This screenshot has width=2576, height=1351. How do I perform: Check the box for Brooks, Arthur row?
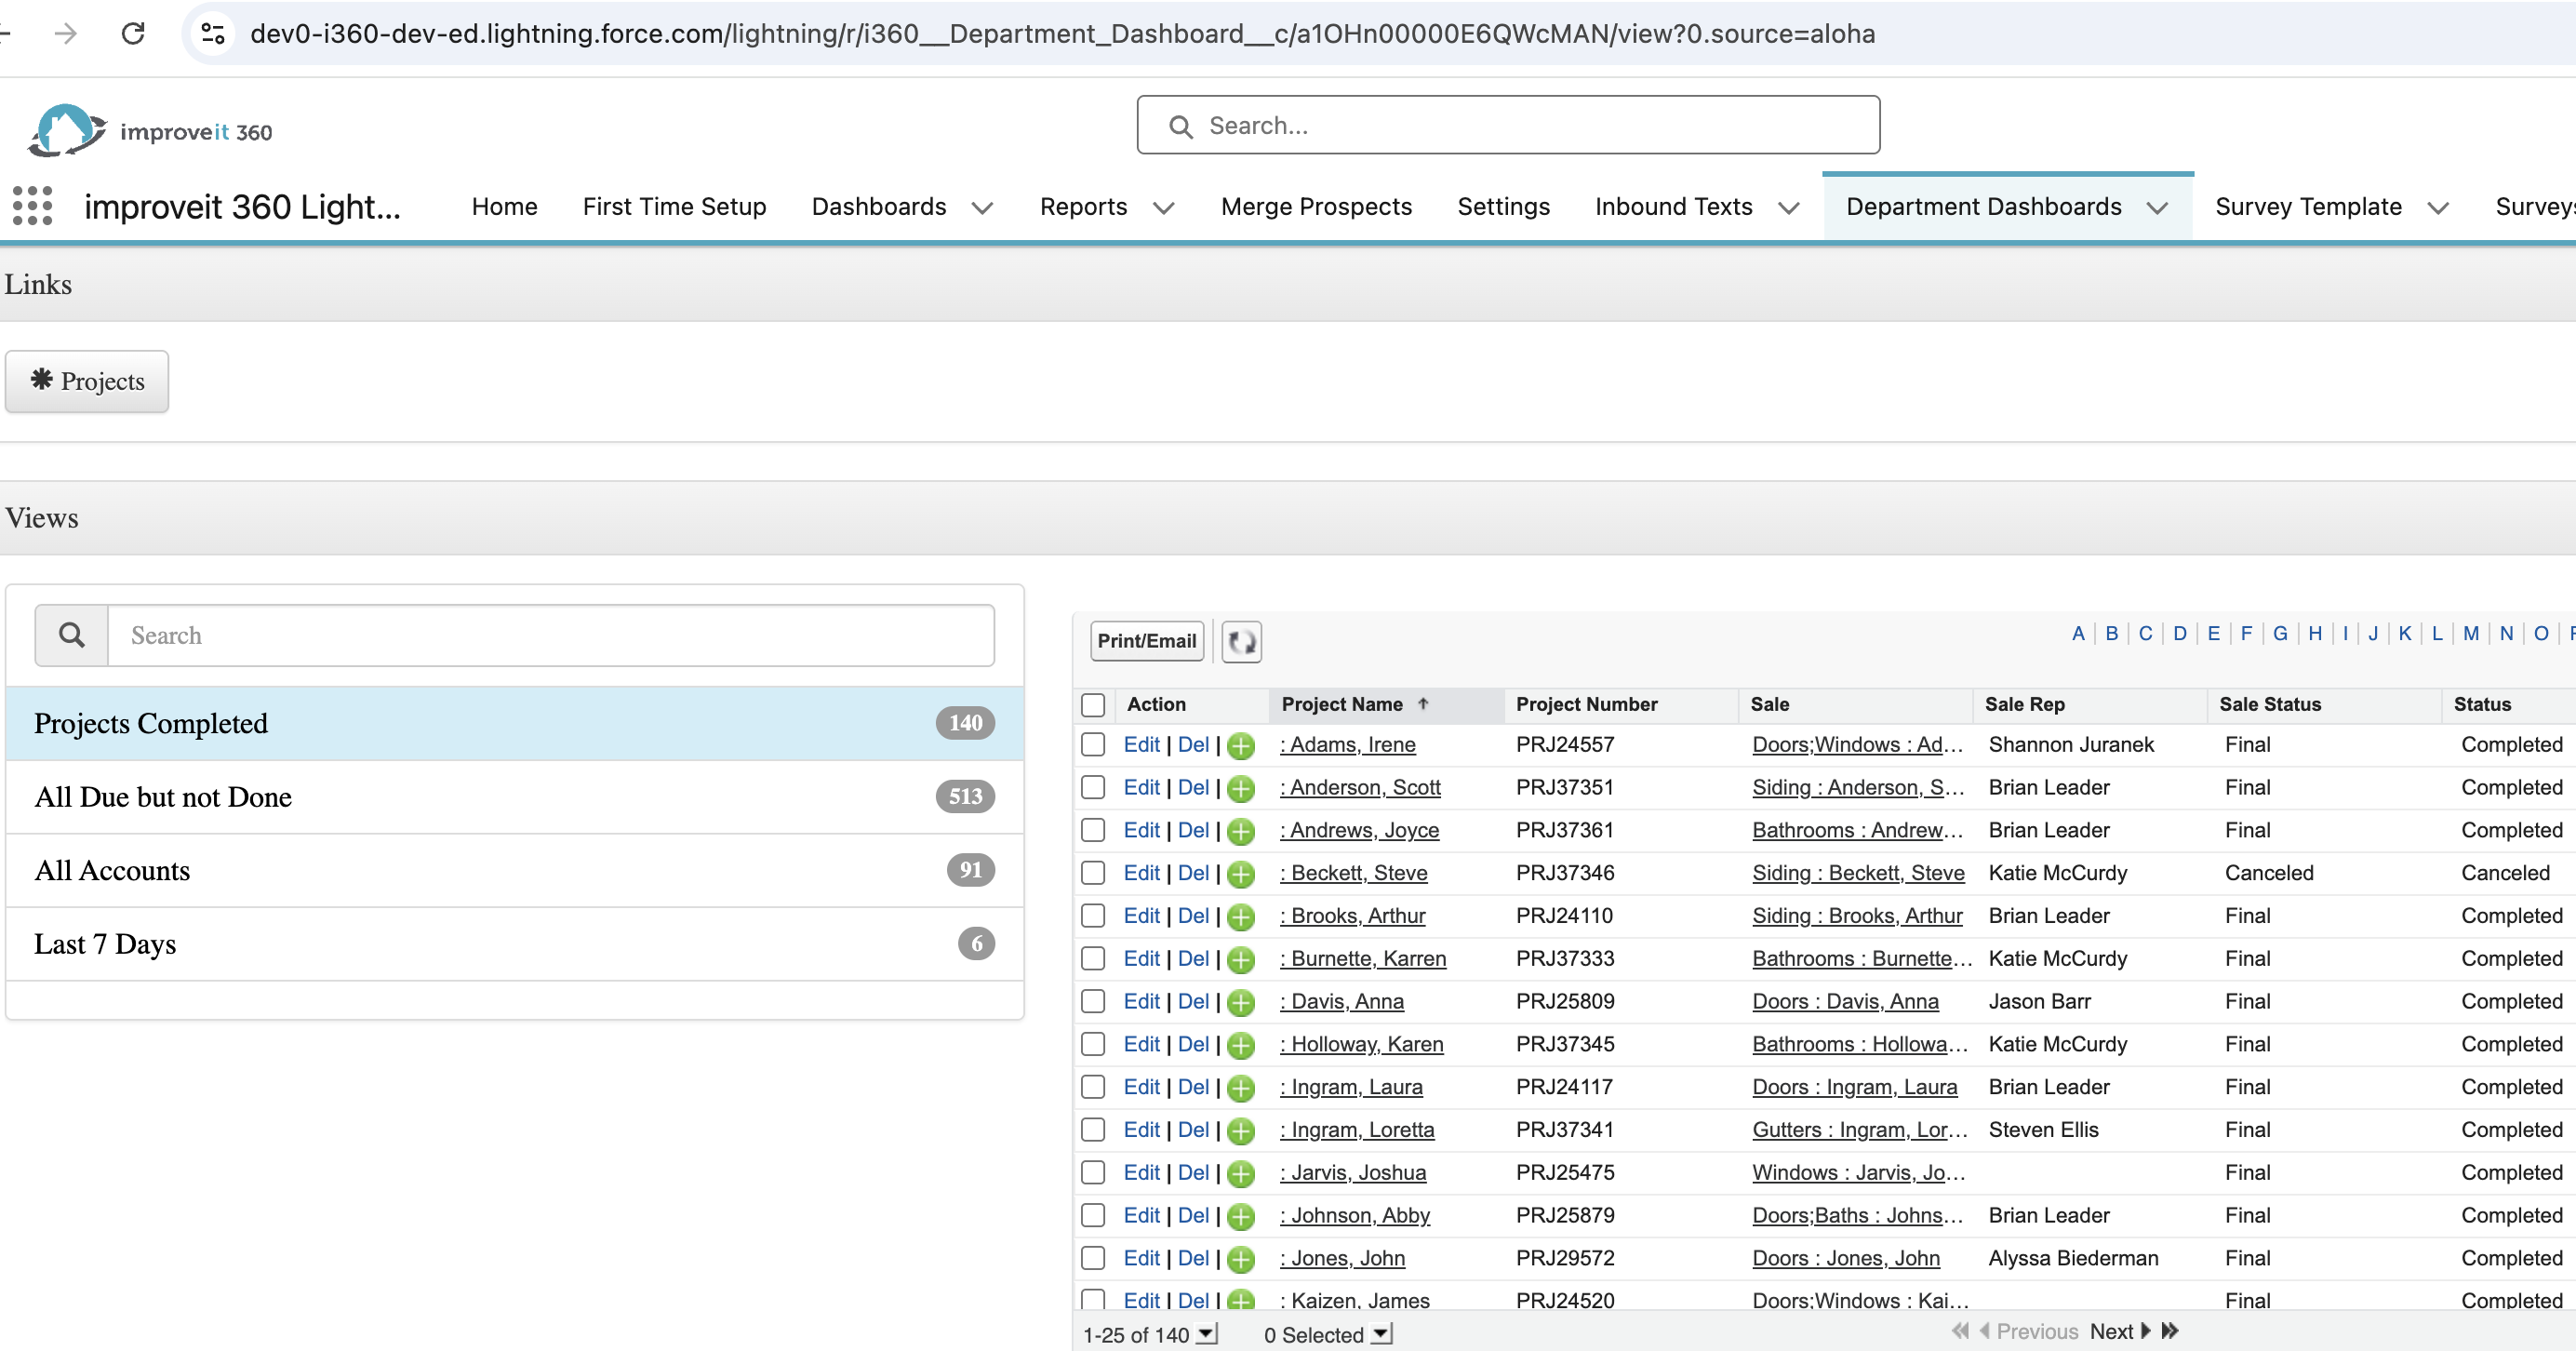(x=1093, y=916)
